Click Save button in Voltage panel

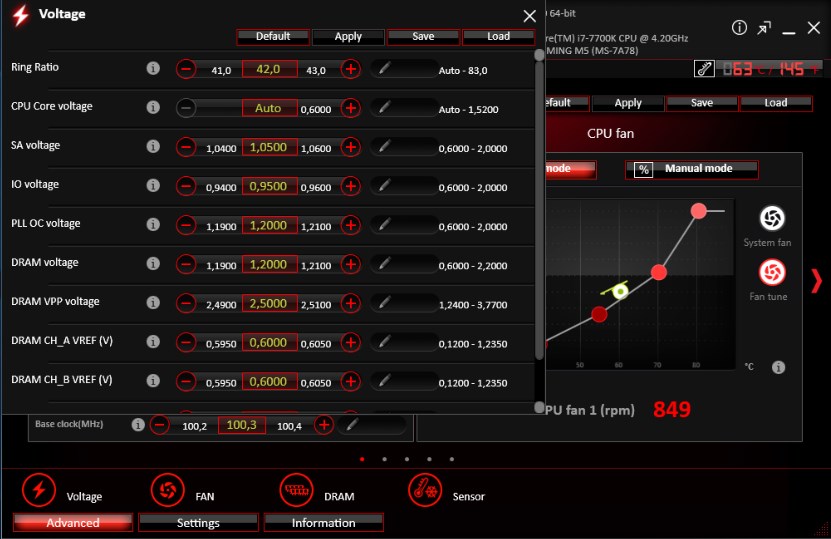(423, 37)
